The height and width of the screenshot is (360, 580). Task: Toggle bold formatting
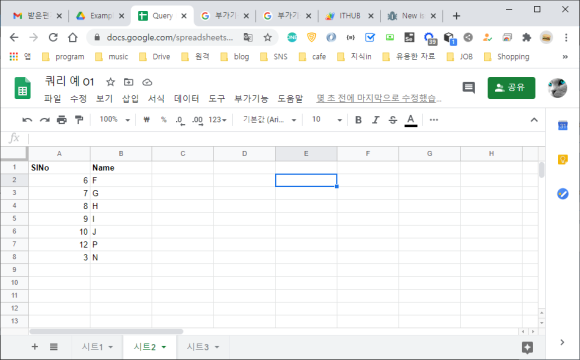[358, 120]
